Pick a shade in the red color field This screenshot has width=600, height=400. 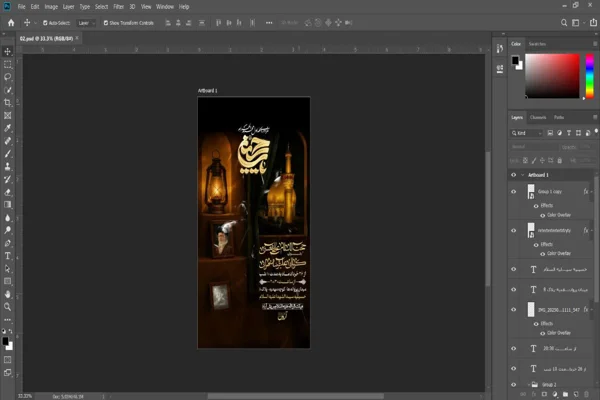(552, 76)
